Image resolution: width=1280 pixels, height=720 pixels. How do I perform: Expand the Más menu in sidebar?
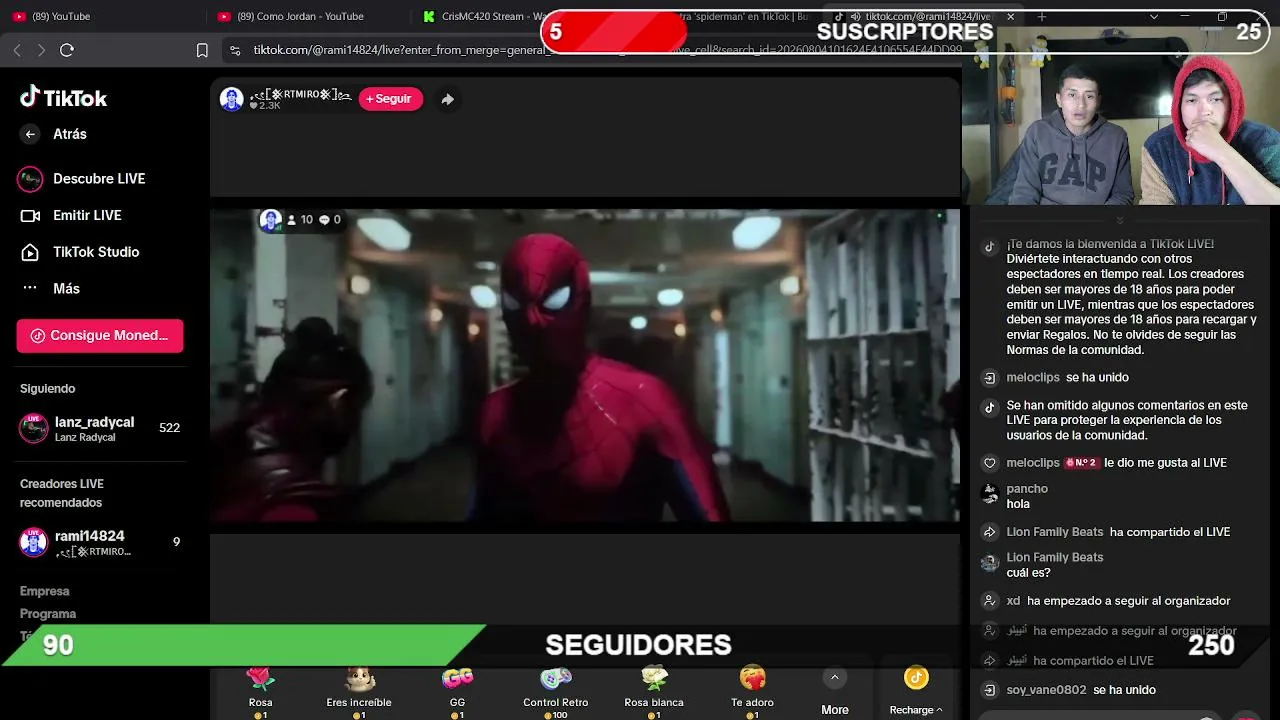pyautogui.click(x=50, y=288)
